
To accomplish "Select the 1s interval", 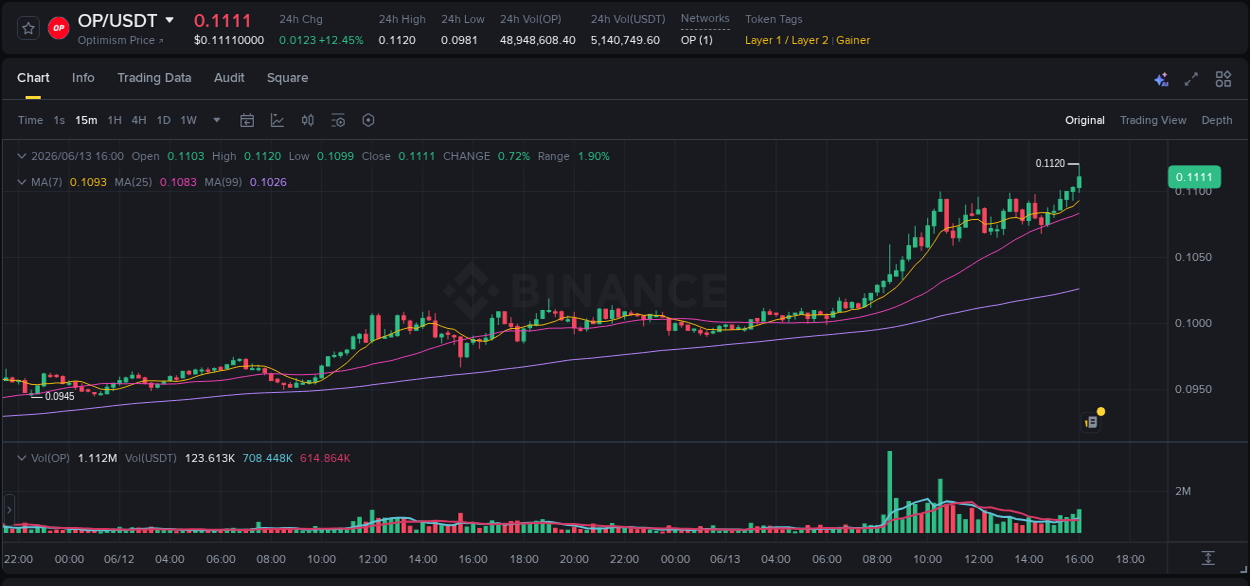I will [59, 120].
